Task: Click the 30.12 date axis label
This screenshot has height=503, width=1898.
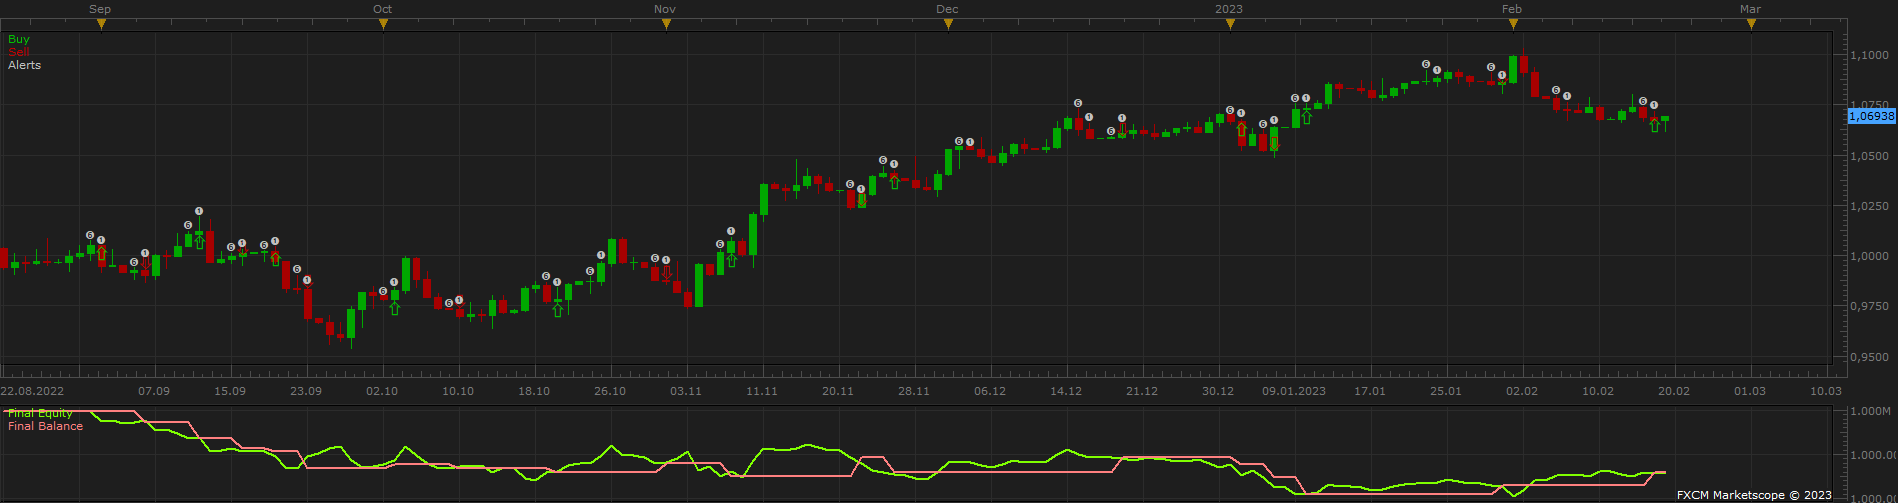Action: (x=1218, y=391)
